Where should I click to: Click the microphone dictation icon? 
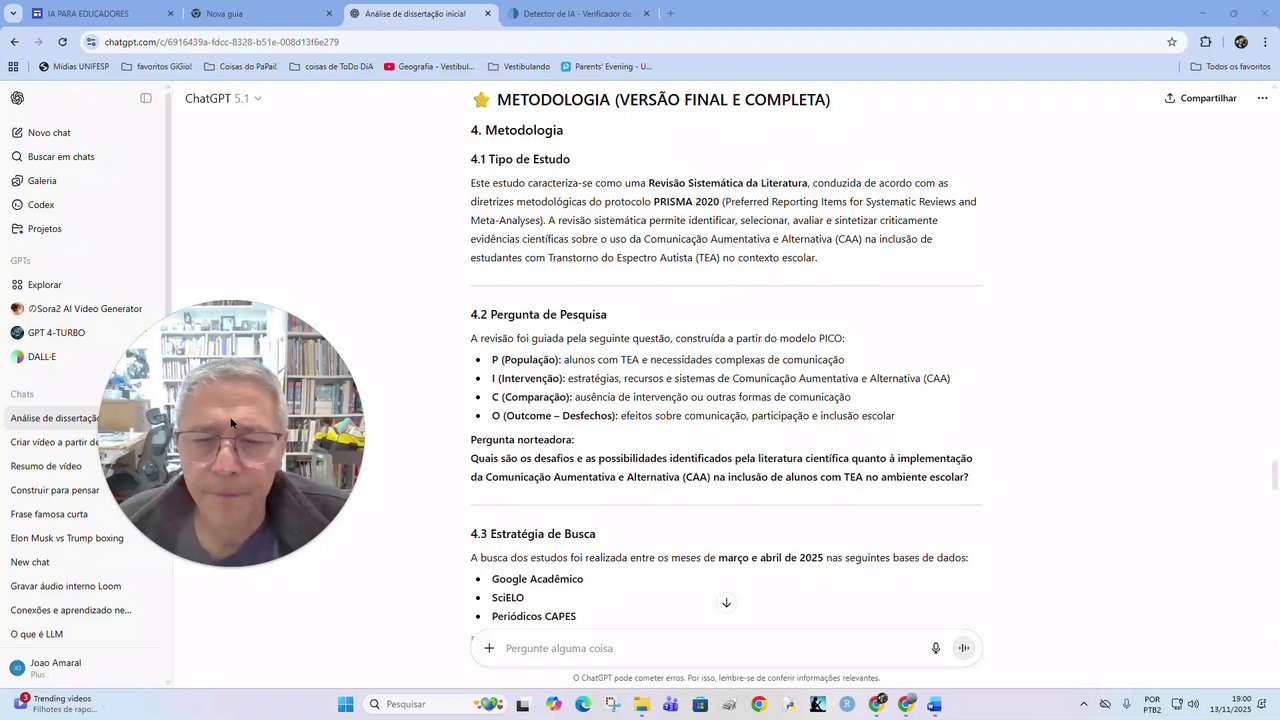(936, 648)
